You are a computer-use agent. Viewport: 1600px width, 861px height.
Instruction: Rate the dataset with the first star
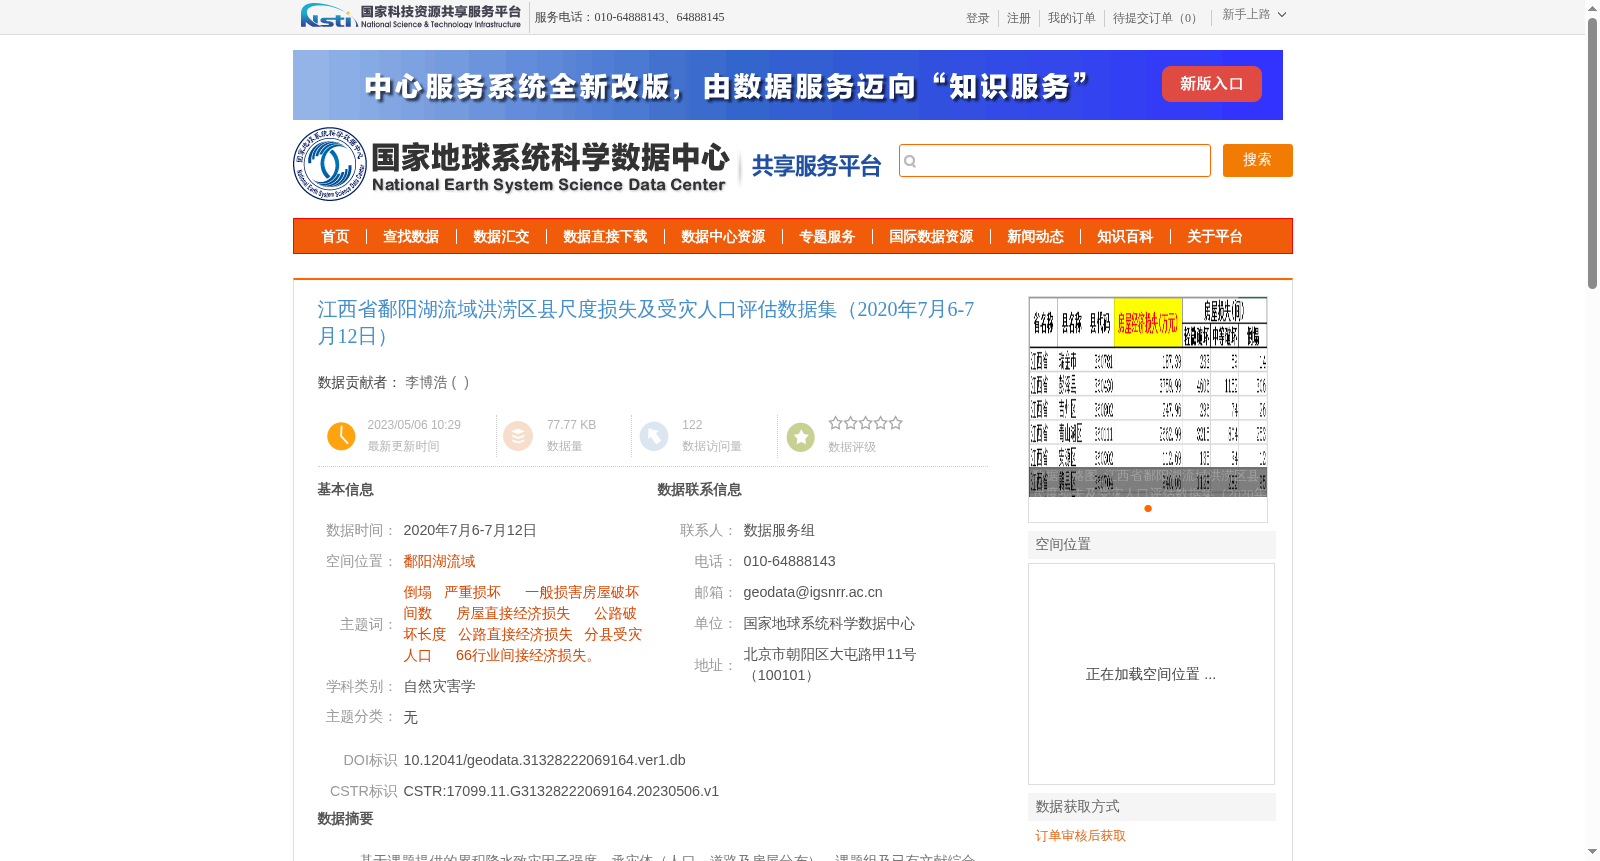click(835, 423)
